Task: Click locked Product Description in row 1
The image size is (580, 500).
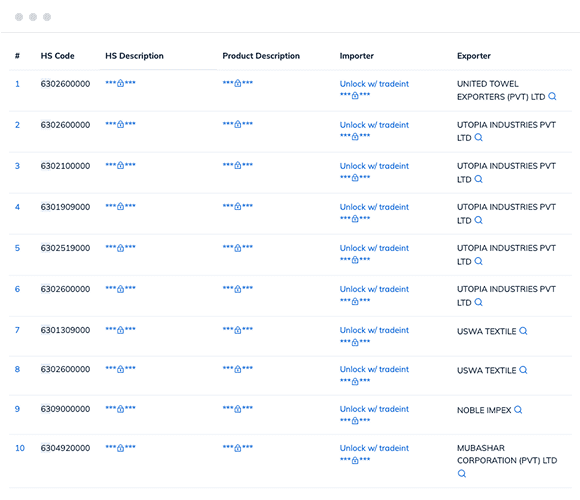Action: (237, 83)
